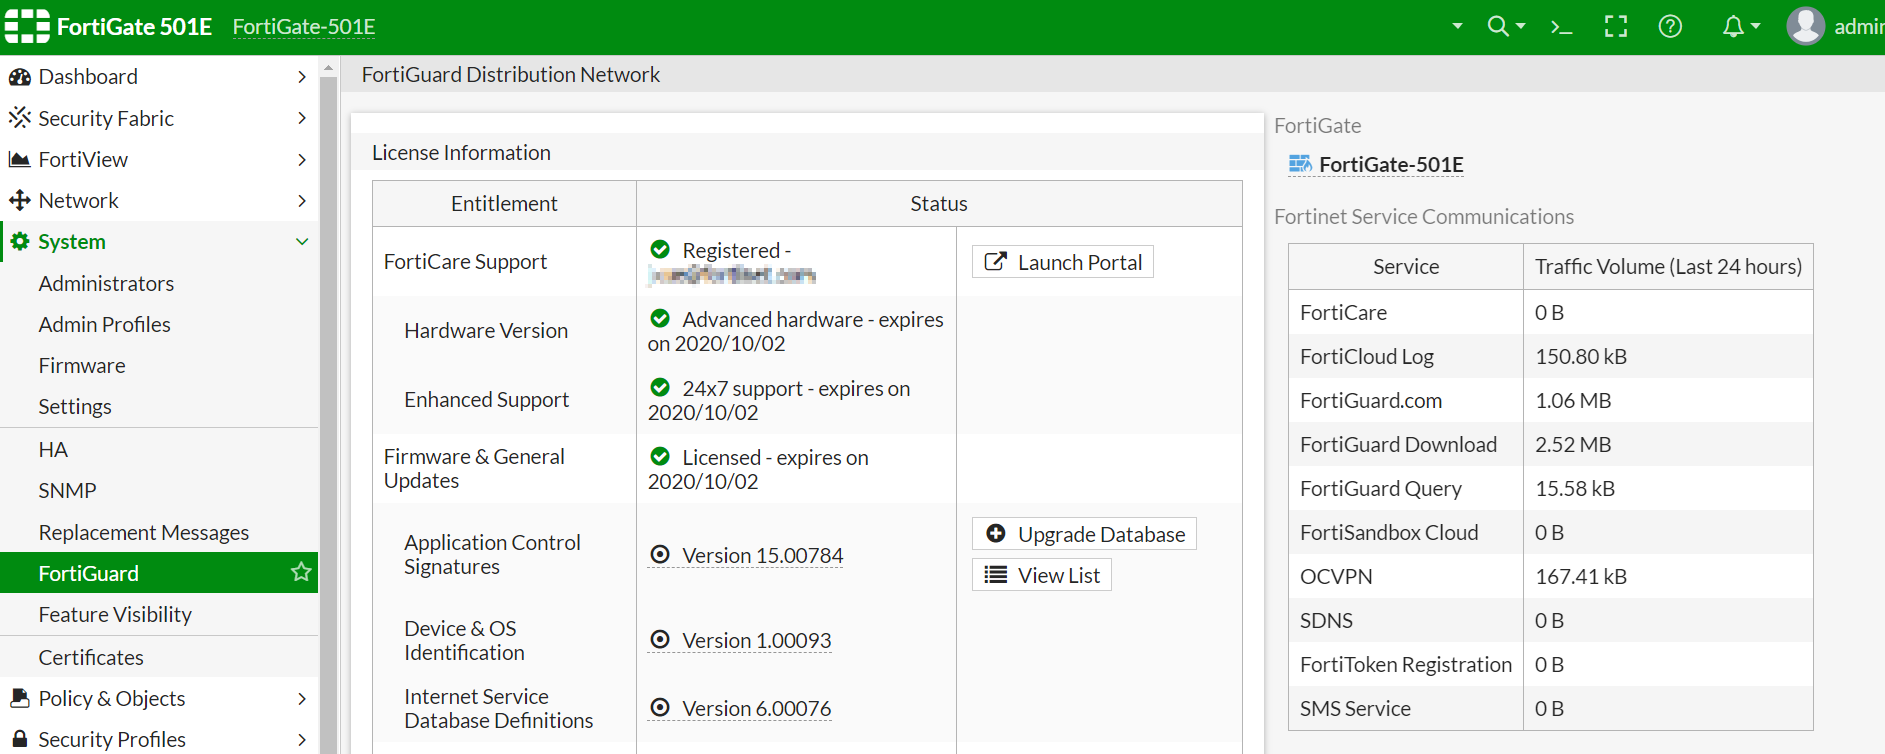The height and width of the screenshot is (754, 1885).
Task: Click the FortiView chart icon
Action: (20, 159)
